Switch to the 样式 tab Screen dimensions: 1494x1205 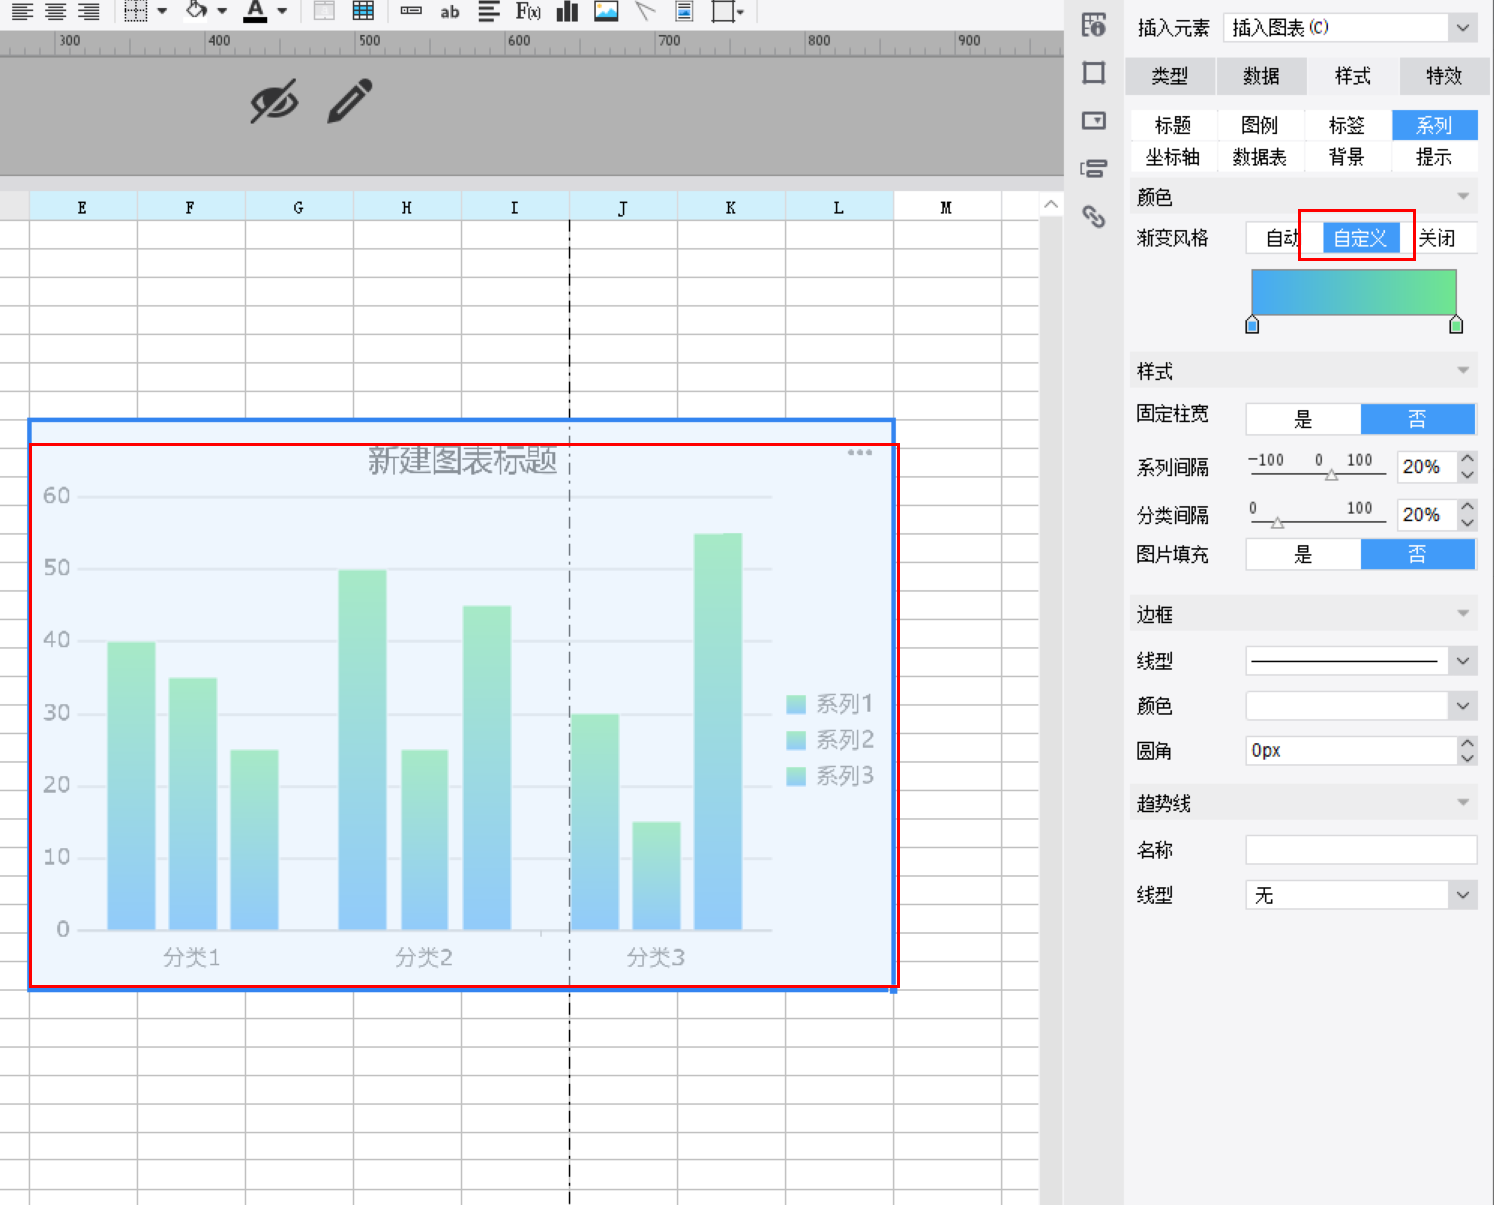(1352, 76)
